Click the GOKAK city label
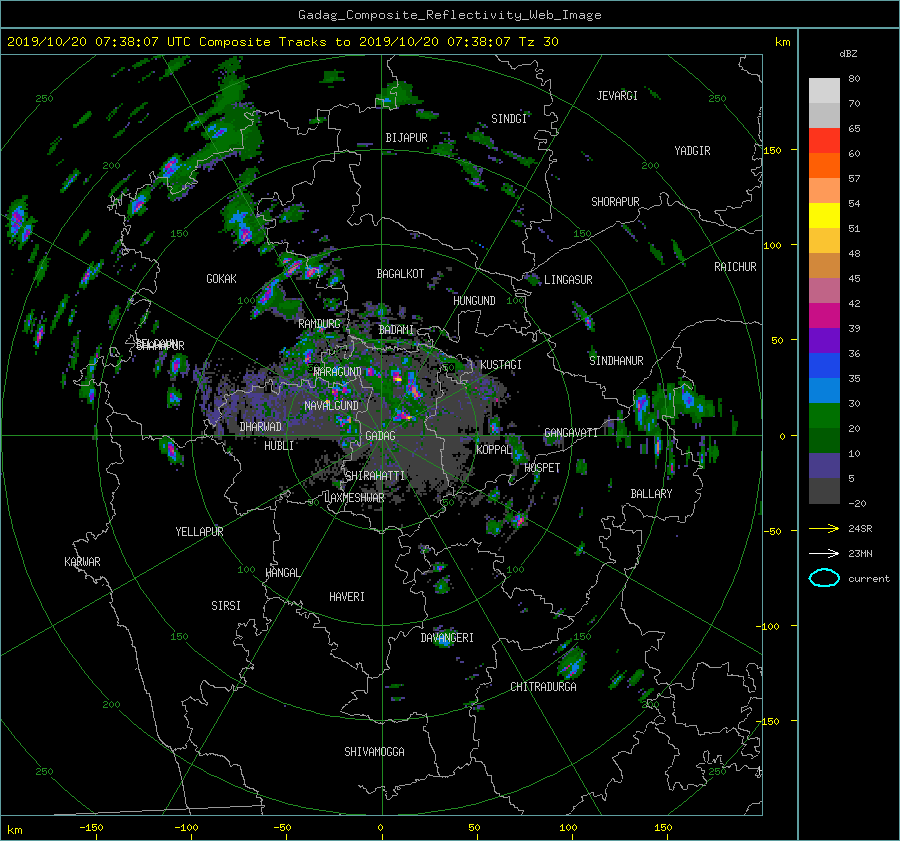Screen dimensions: 900x841 [221, 279]
